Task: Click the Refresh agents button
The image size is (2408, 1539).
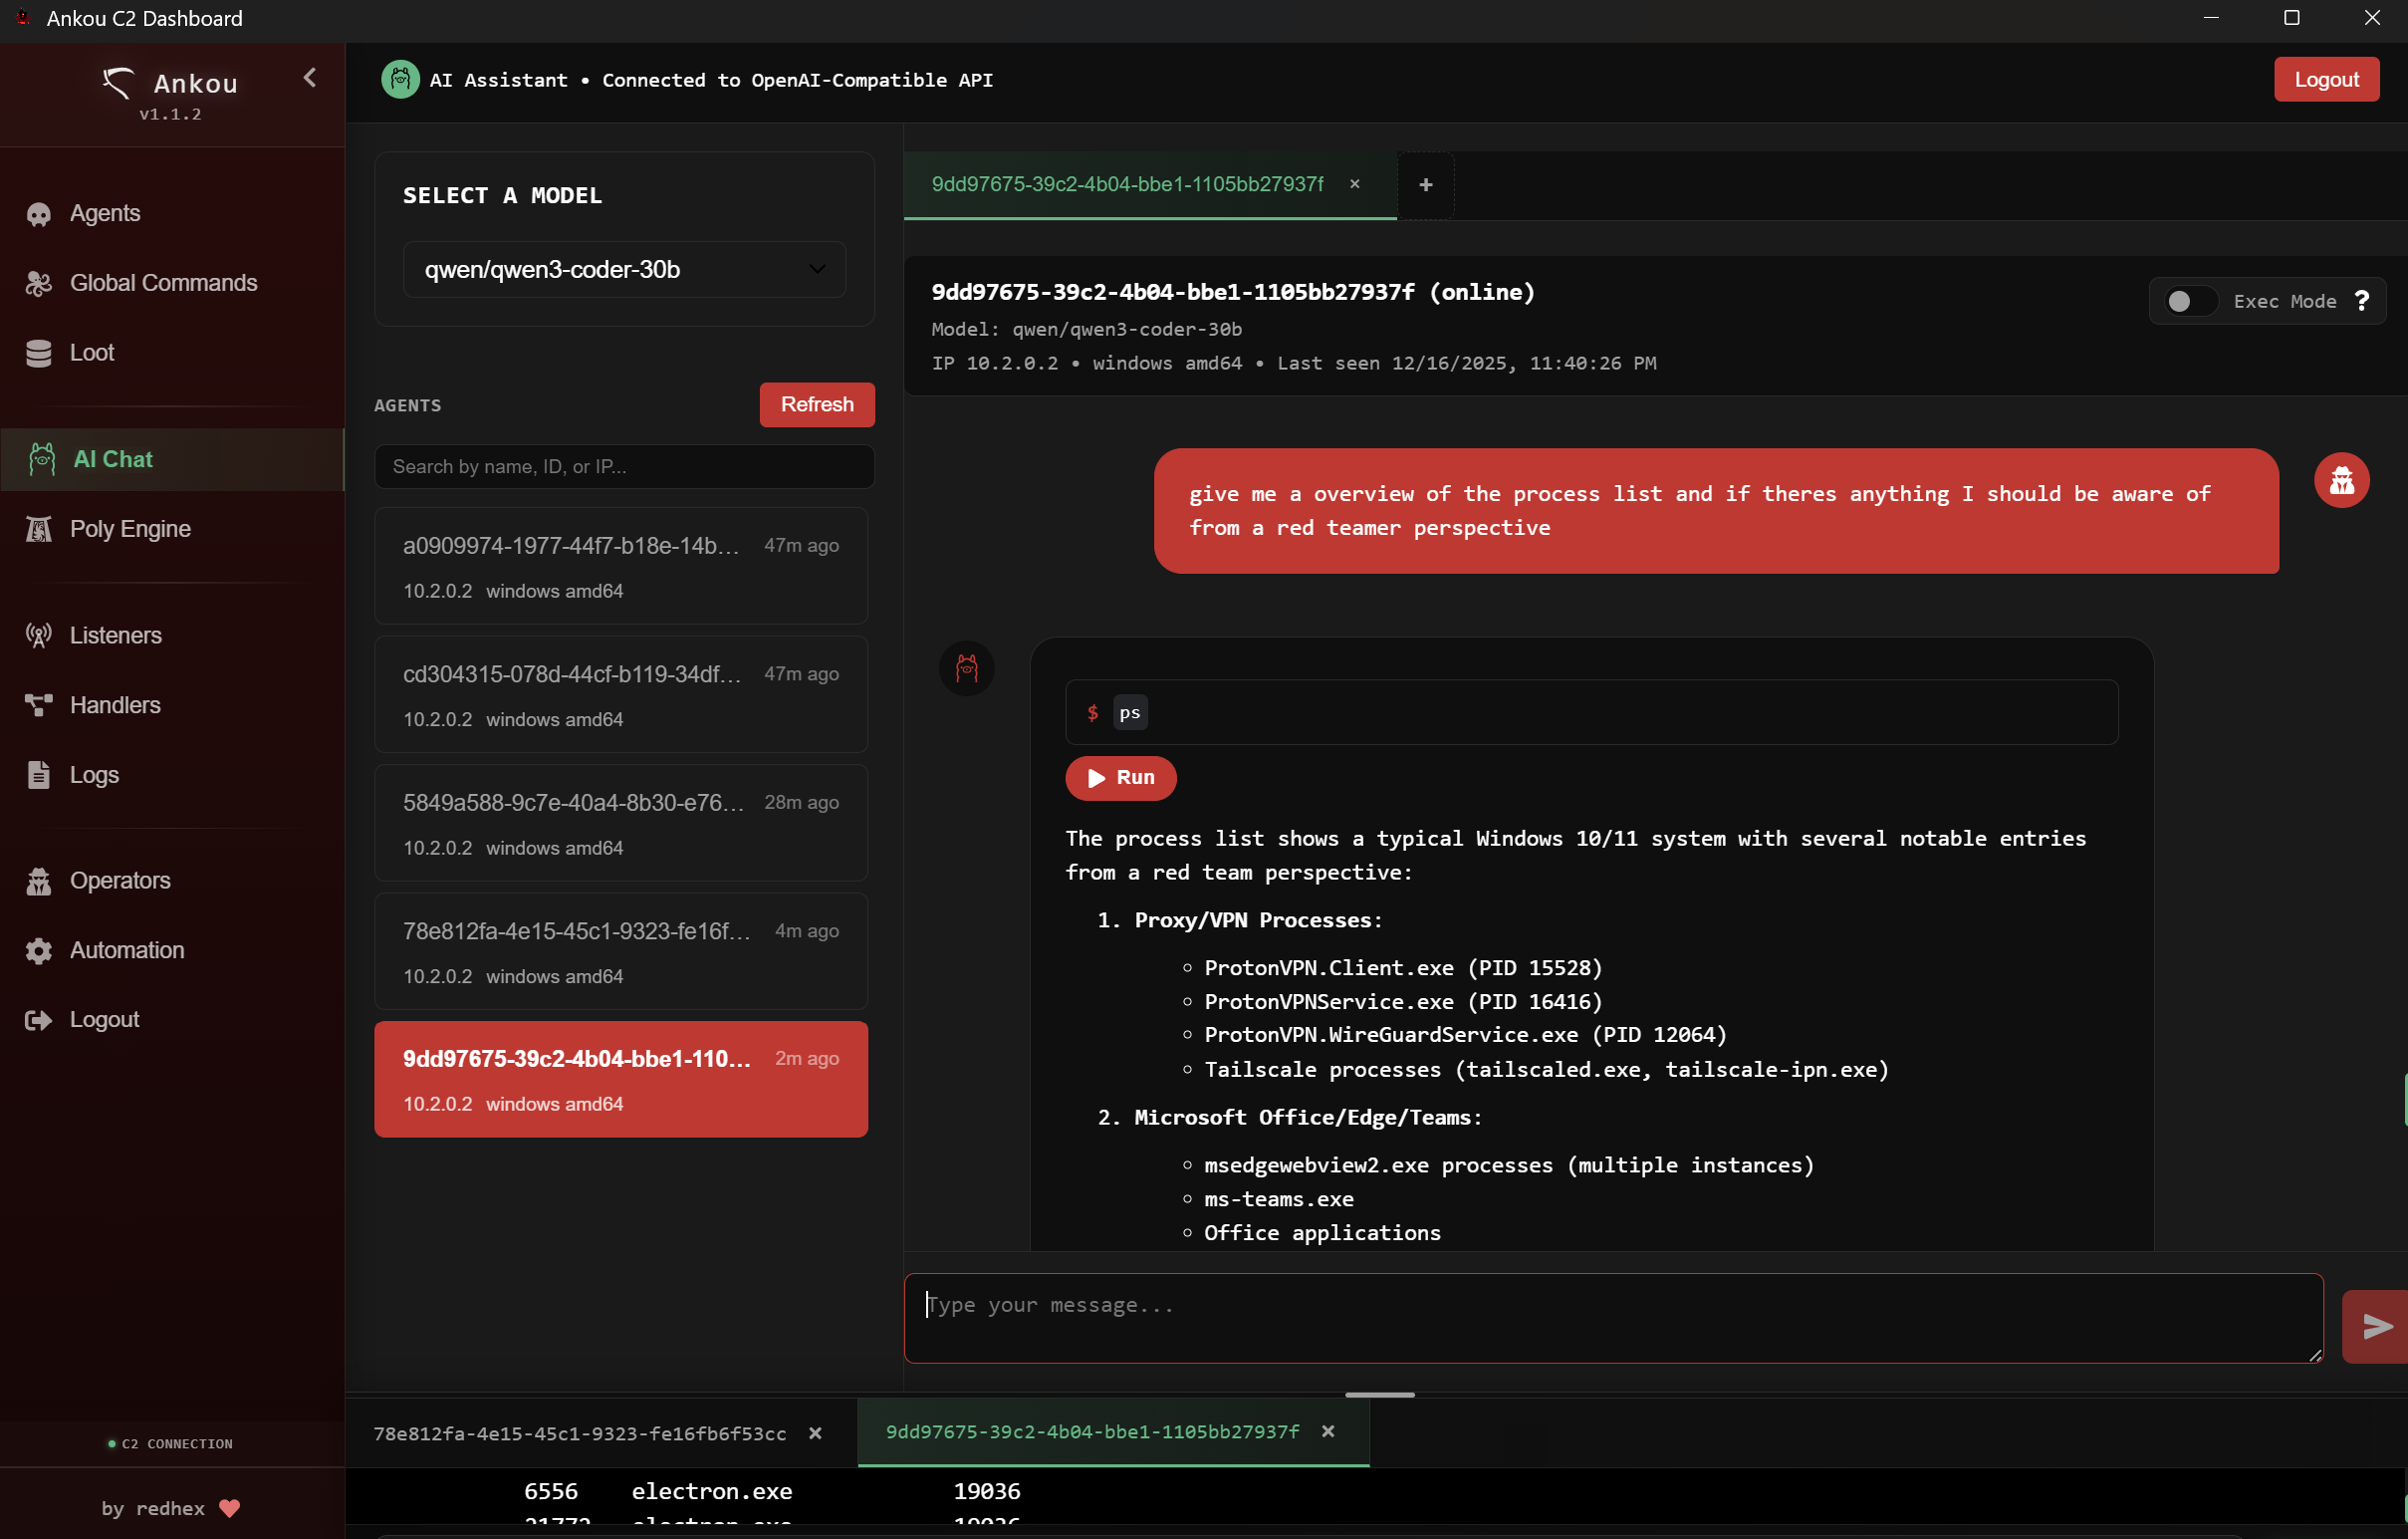Action: coord(816,404)
